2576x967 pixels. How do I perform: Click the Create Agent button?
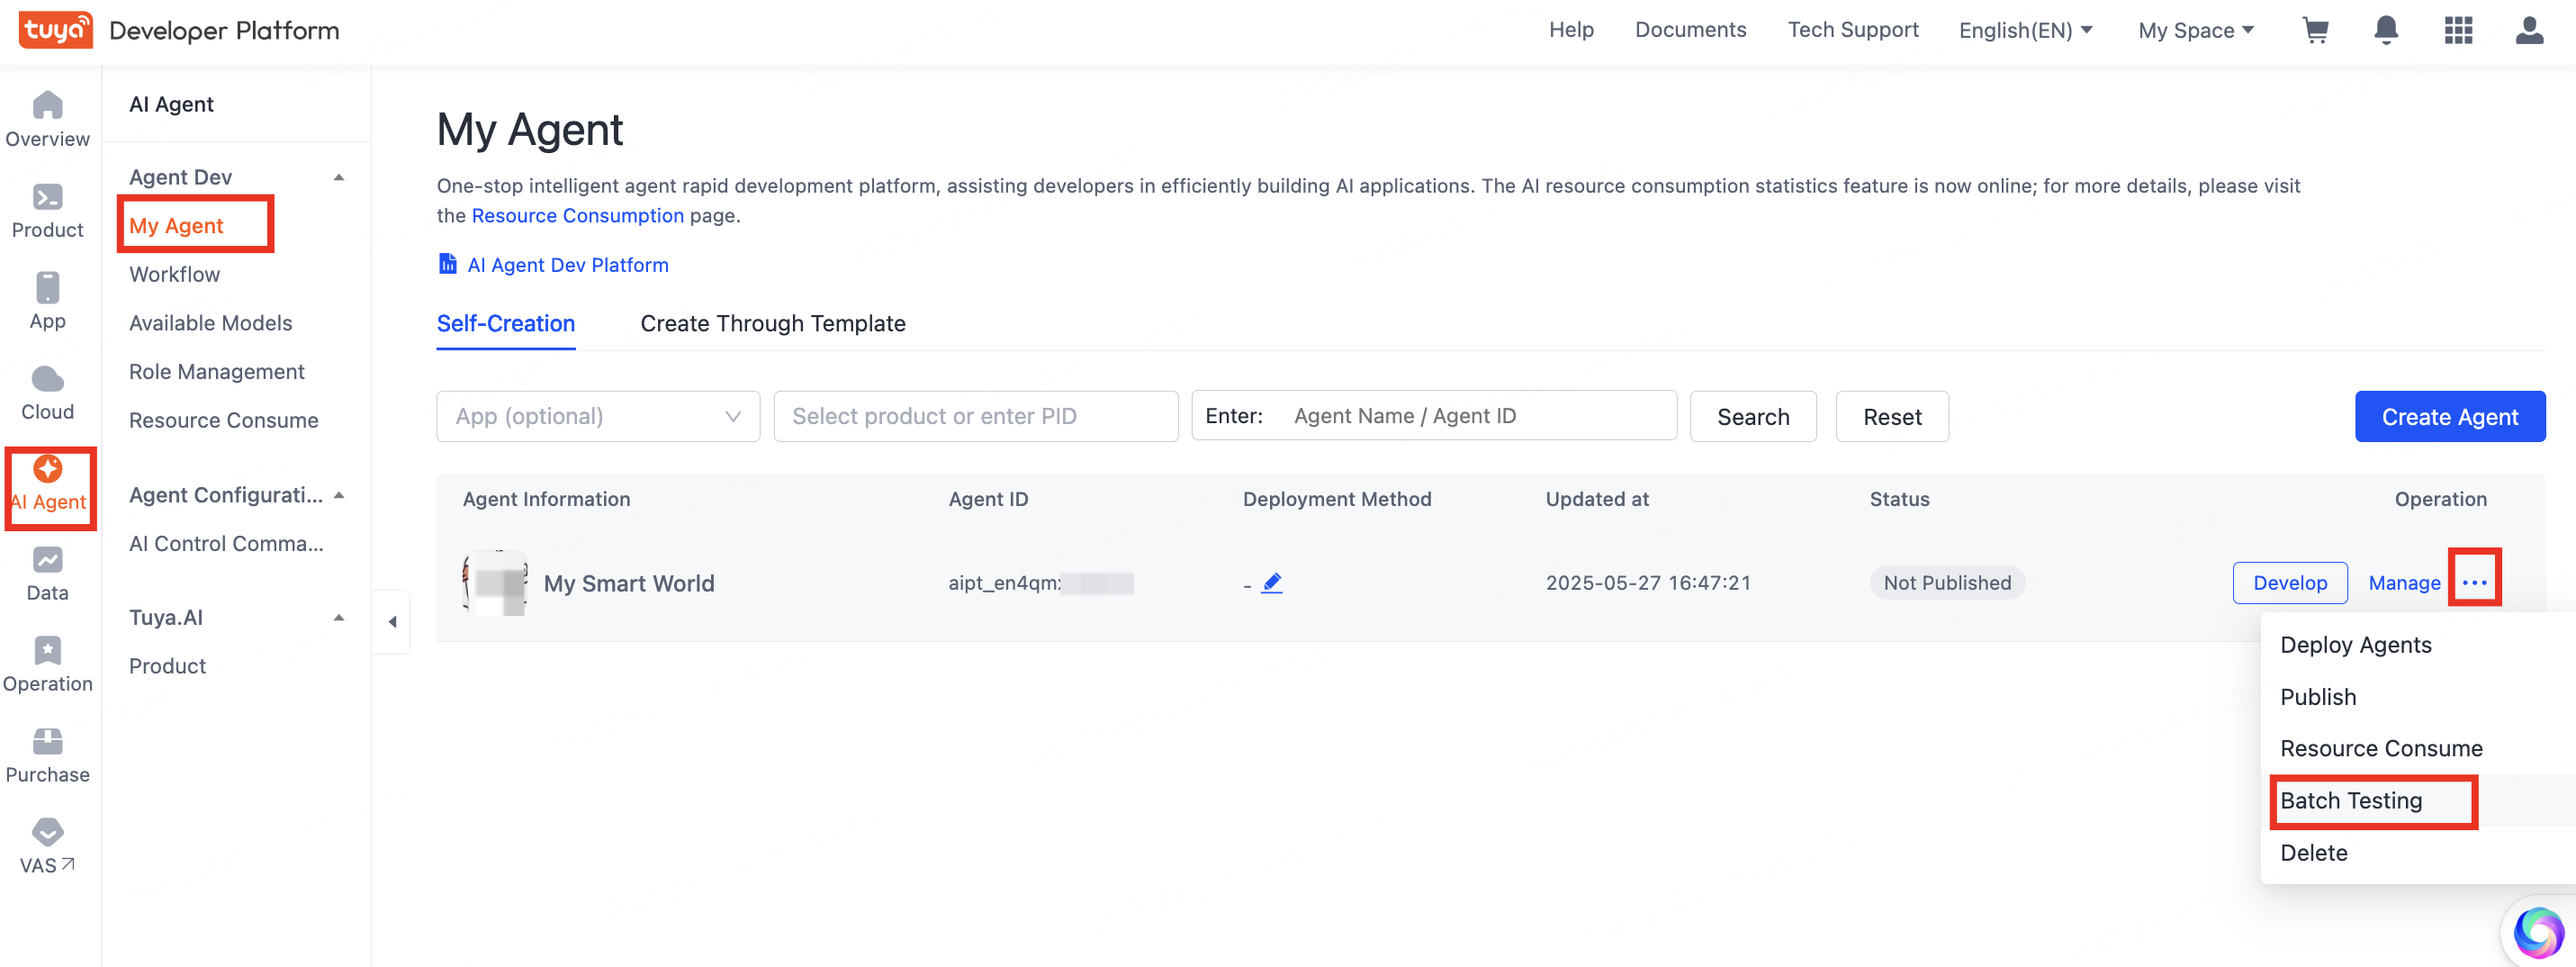2449,416
